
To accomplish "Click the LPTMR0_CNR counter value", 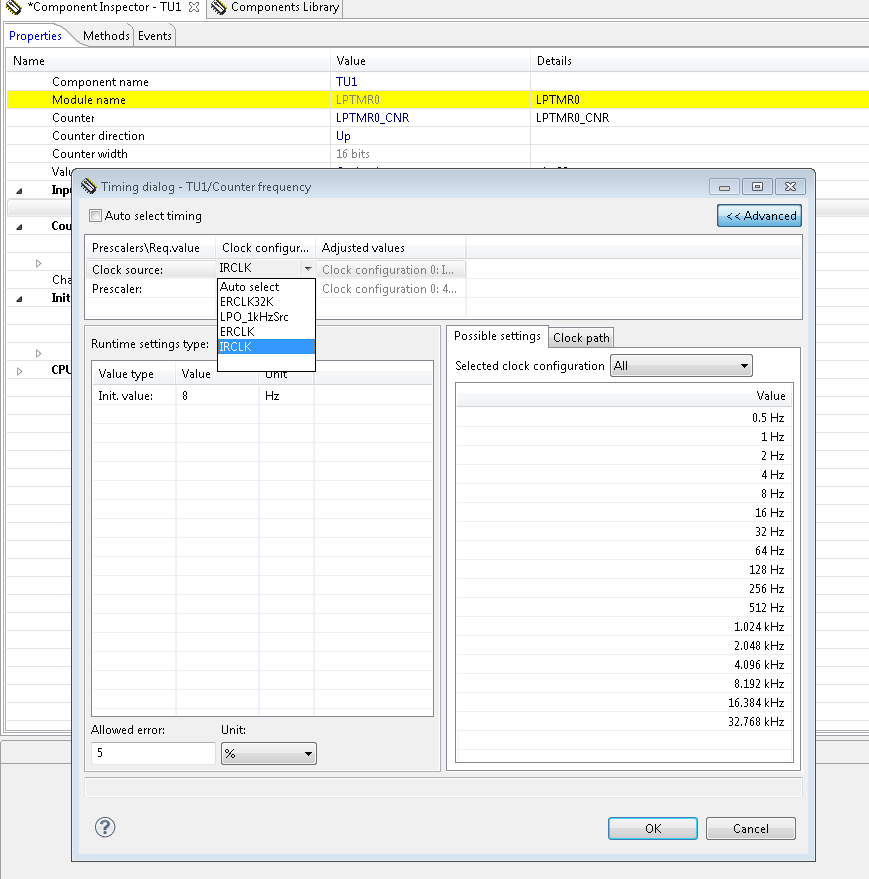I will point(372,118).
